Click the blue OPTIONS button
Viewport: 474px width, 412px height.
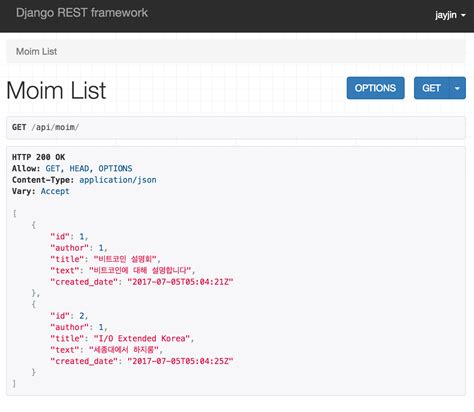[x=375, y=88]
